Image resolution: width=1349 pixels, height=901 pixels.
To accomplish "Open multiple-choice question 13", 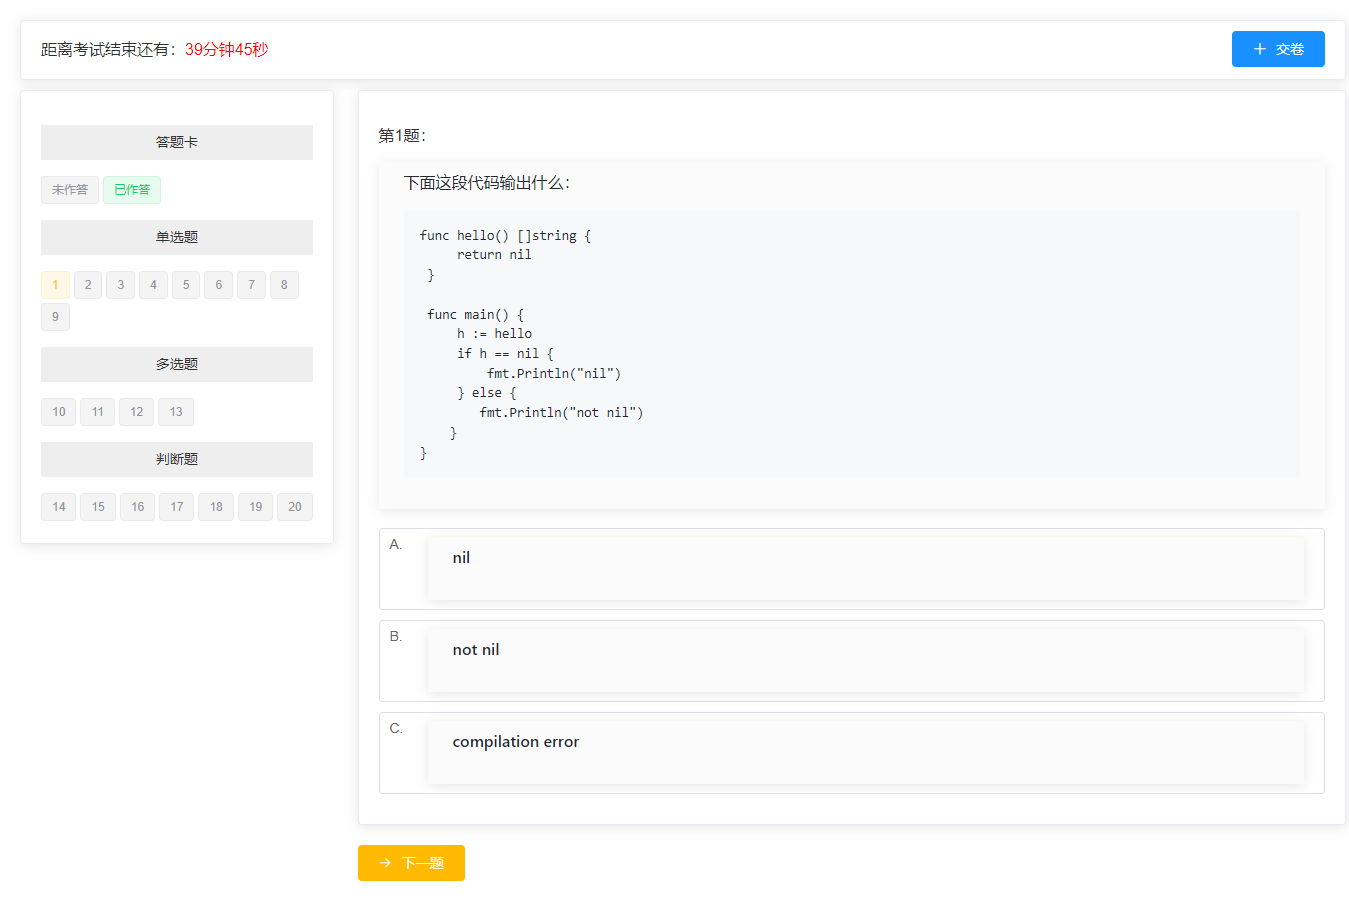I will (x=176, y=412).
